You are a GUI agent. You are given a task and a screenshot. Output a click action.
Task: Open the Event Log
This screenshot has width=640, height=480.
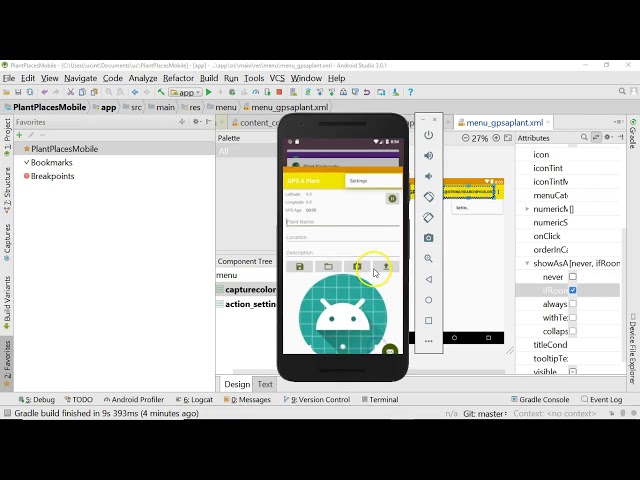click(x=602, y=400)
